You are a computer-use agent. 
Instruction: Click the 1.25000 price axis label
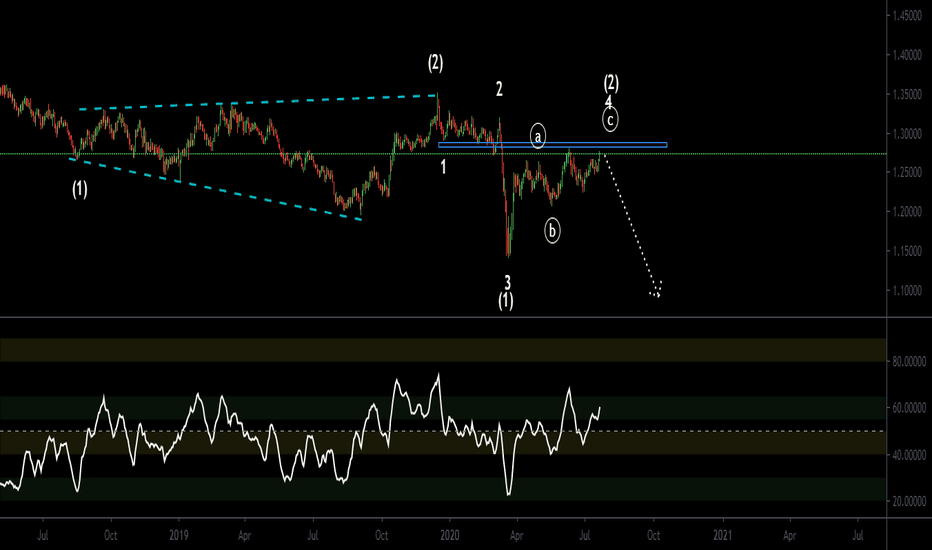(909, 173)
